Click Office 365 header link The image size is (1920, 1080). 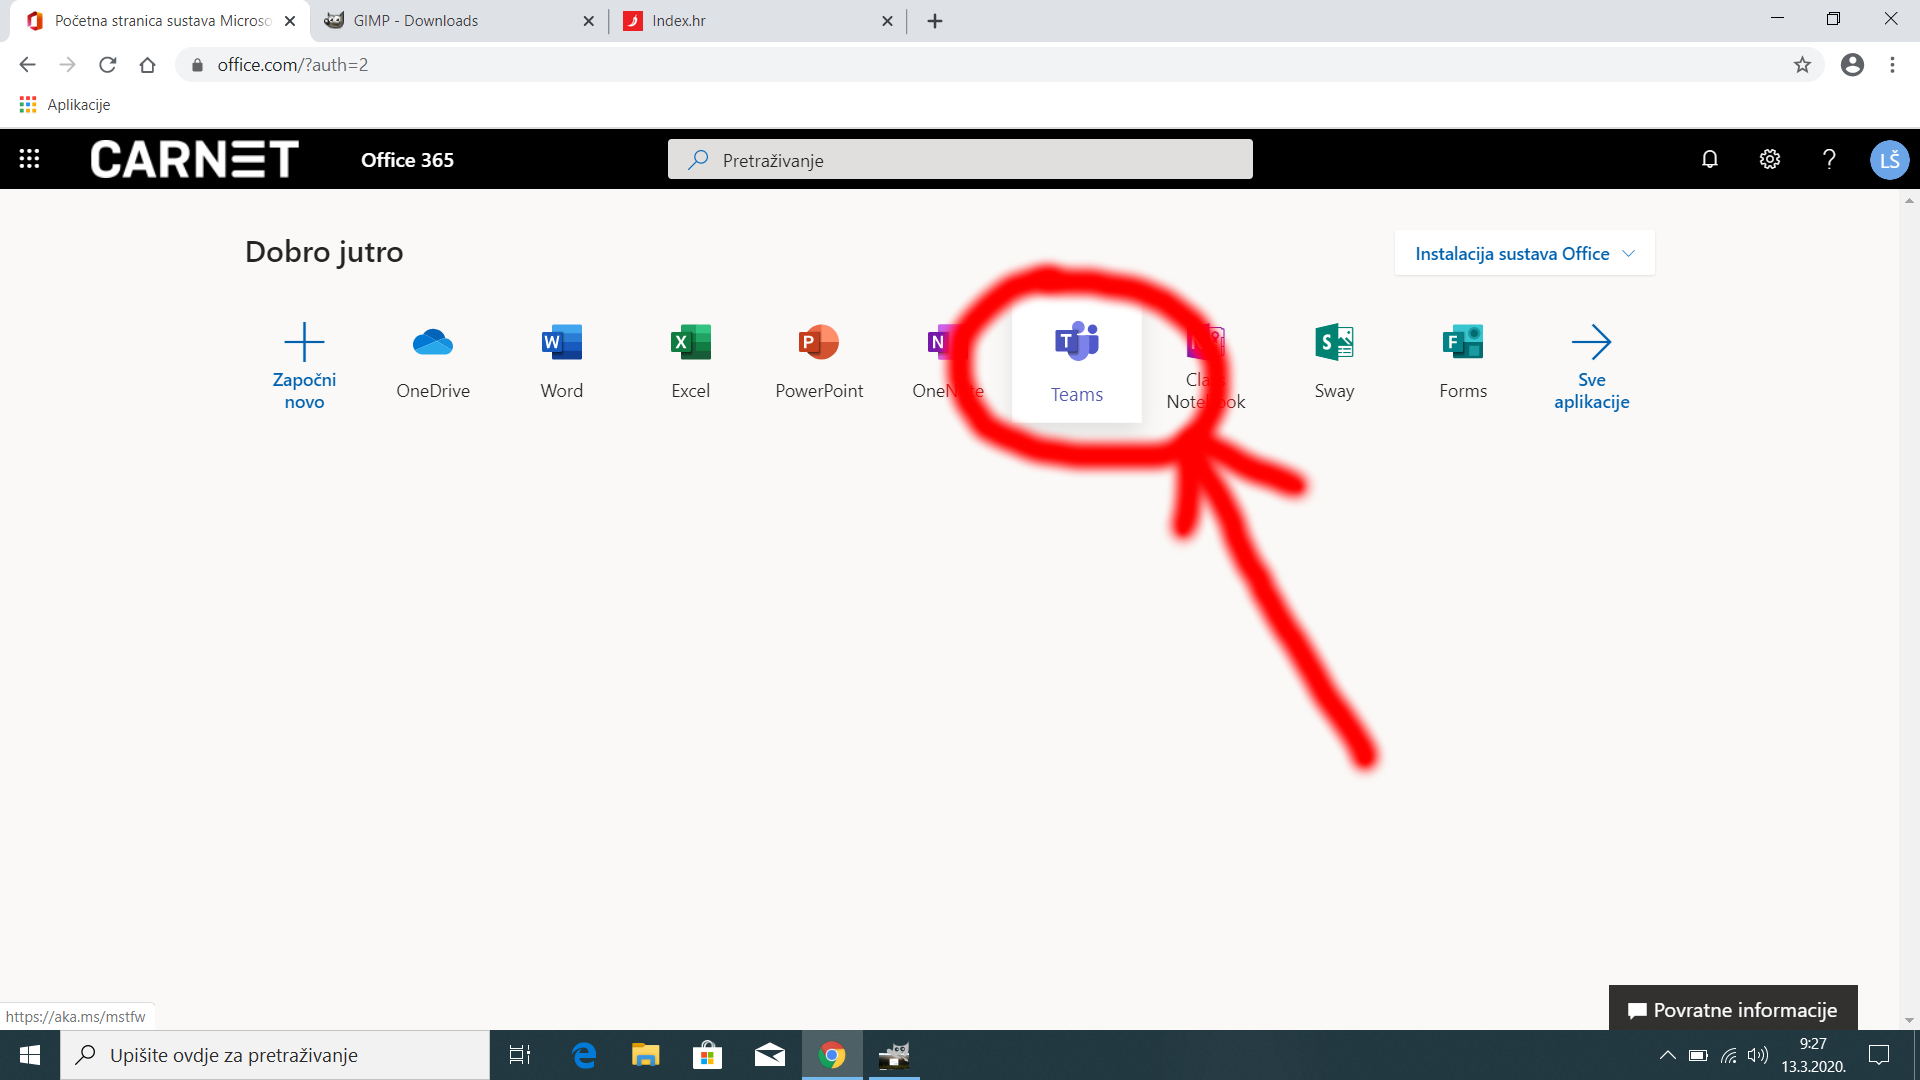(407, 160)
